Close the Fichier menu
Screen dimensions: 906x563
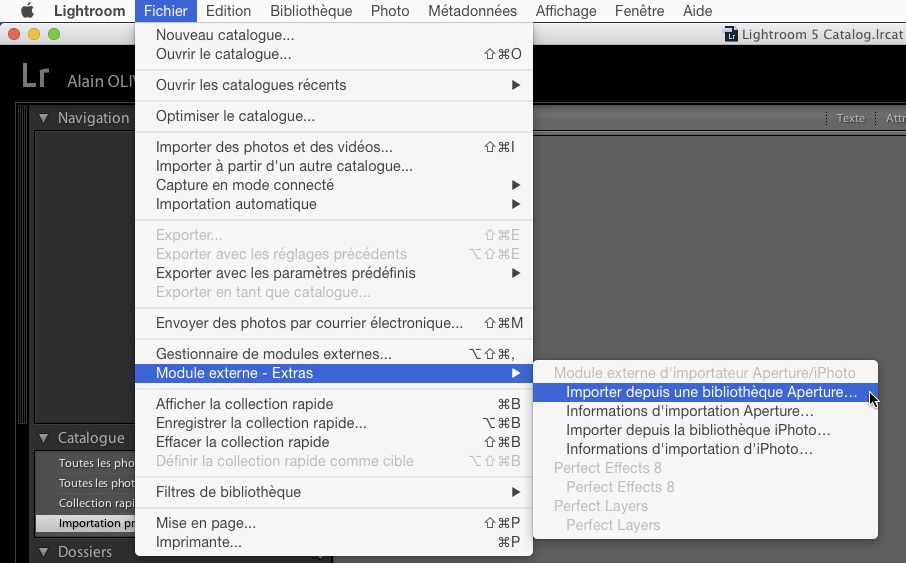click(166, 10)
